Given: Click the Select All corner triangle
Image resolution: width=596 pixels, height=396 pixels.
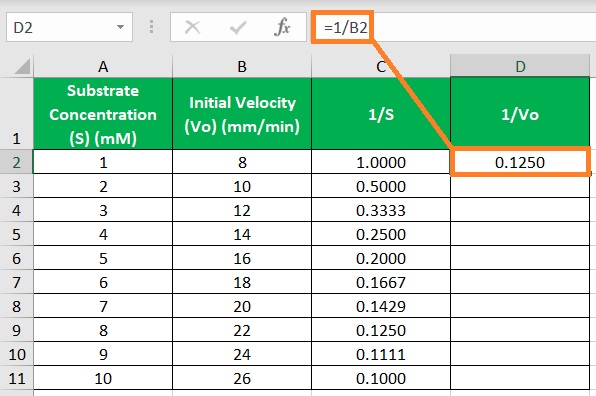Looking at the screenshot, I should [x=22, y=67].
